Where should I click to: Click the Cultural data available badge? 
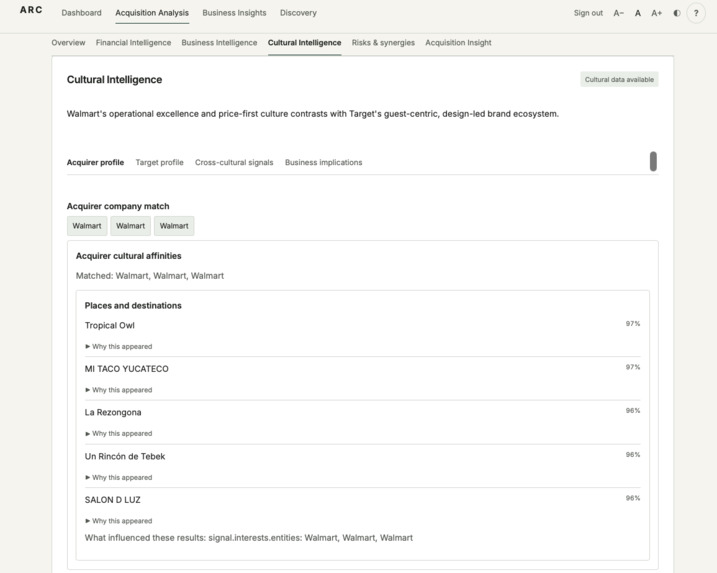tap(619, 80)
